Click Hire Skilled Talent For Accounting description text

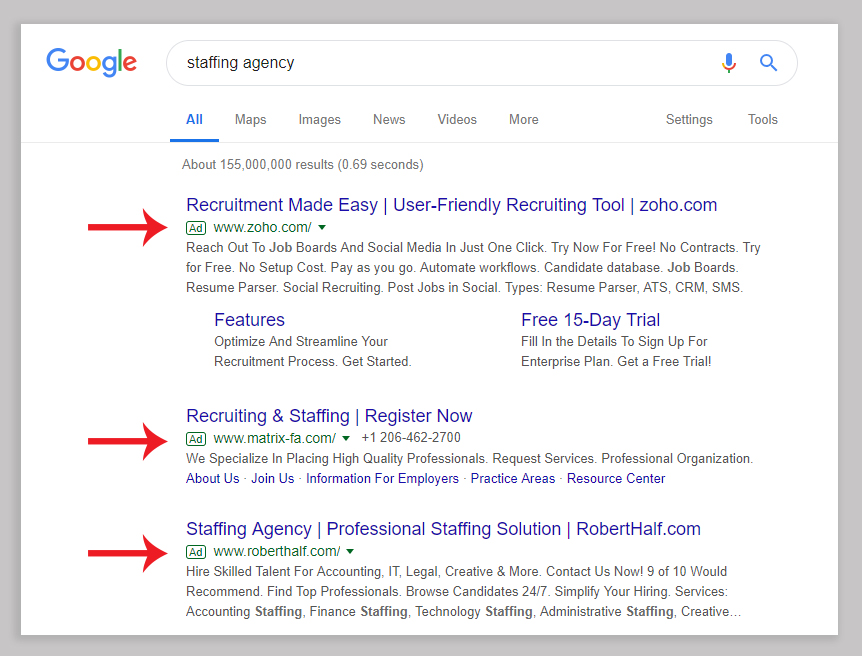(463, 592)
